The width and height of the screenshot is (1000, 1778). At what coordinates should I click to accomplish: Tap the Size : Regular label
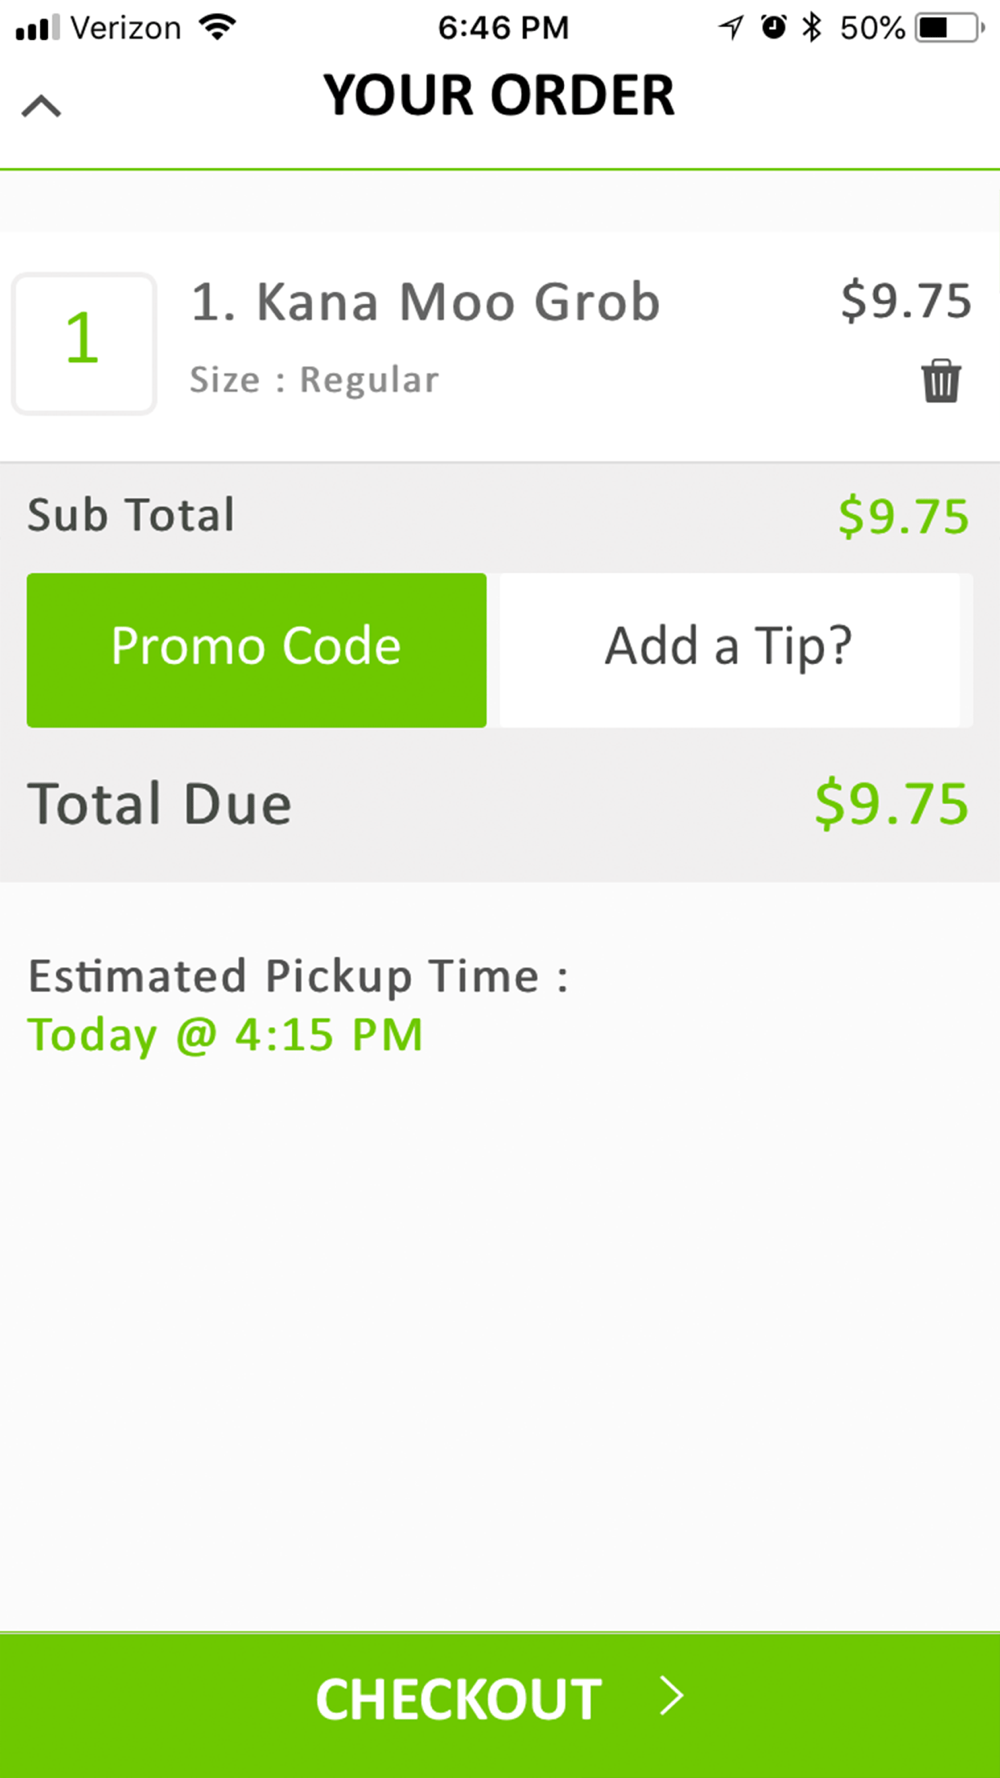[314, 380]
